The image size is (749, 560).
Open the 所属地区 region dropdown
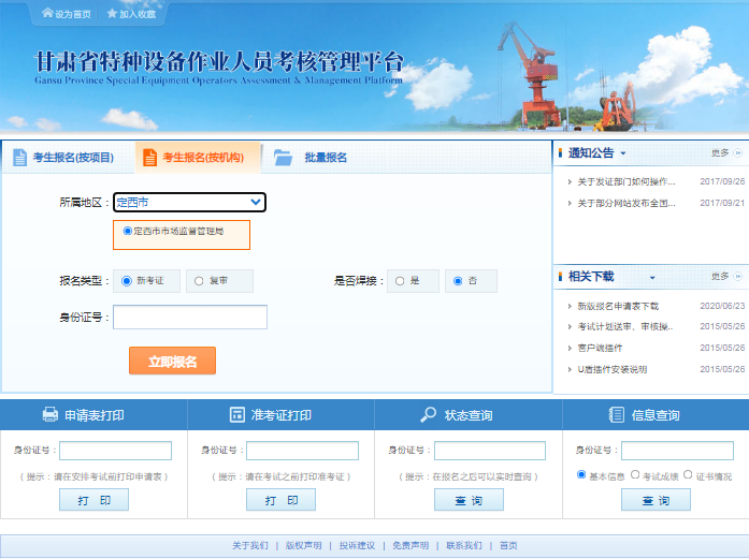pos(189,202)
